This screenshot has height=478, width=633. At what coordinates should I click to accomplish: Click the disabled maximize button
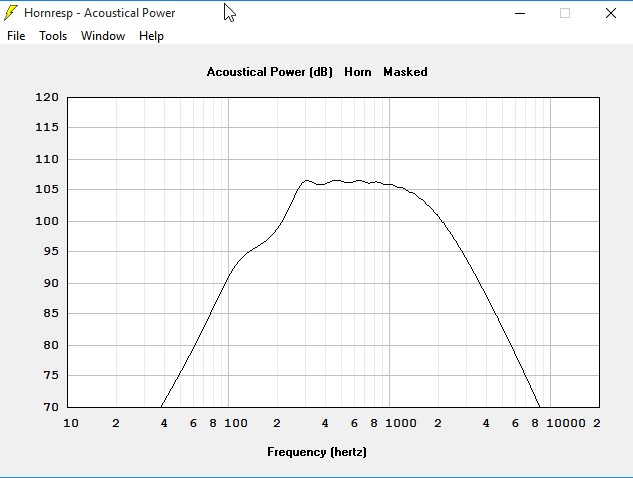(x=565, y=13)
